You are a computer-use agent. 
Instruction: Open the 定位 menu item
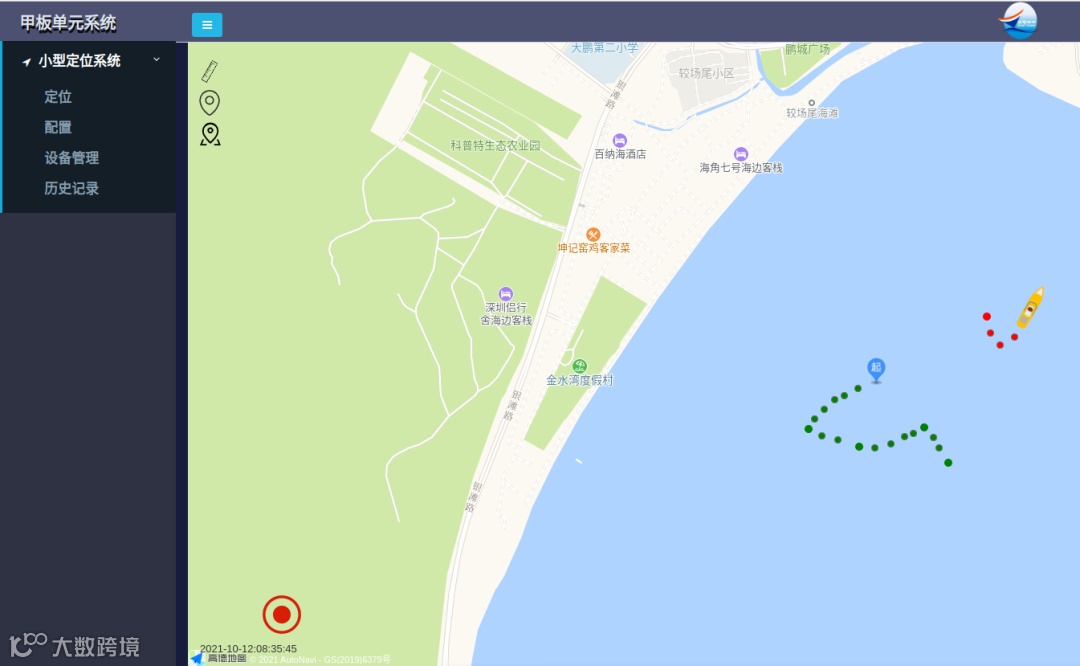pyautogui.click(x=58, y=96)
